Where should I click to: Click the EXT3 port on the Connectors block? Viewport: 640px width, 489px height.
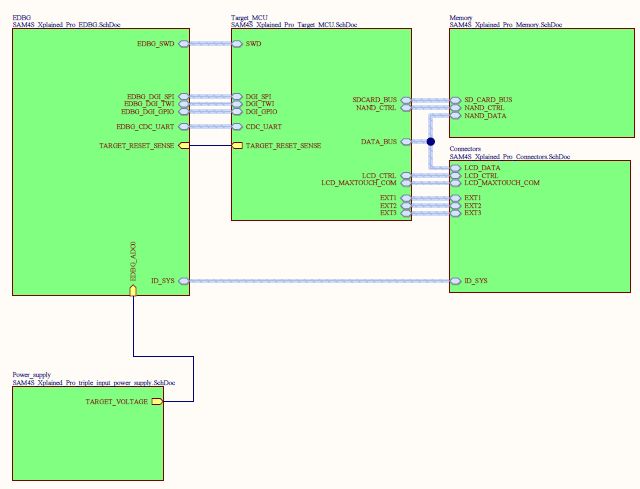coord(456,213)
